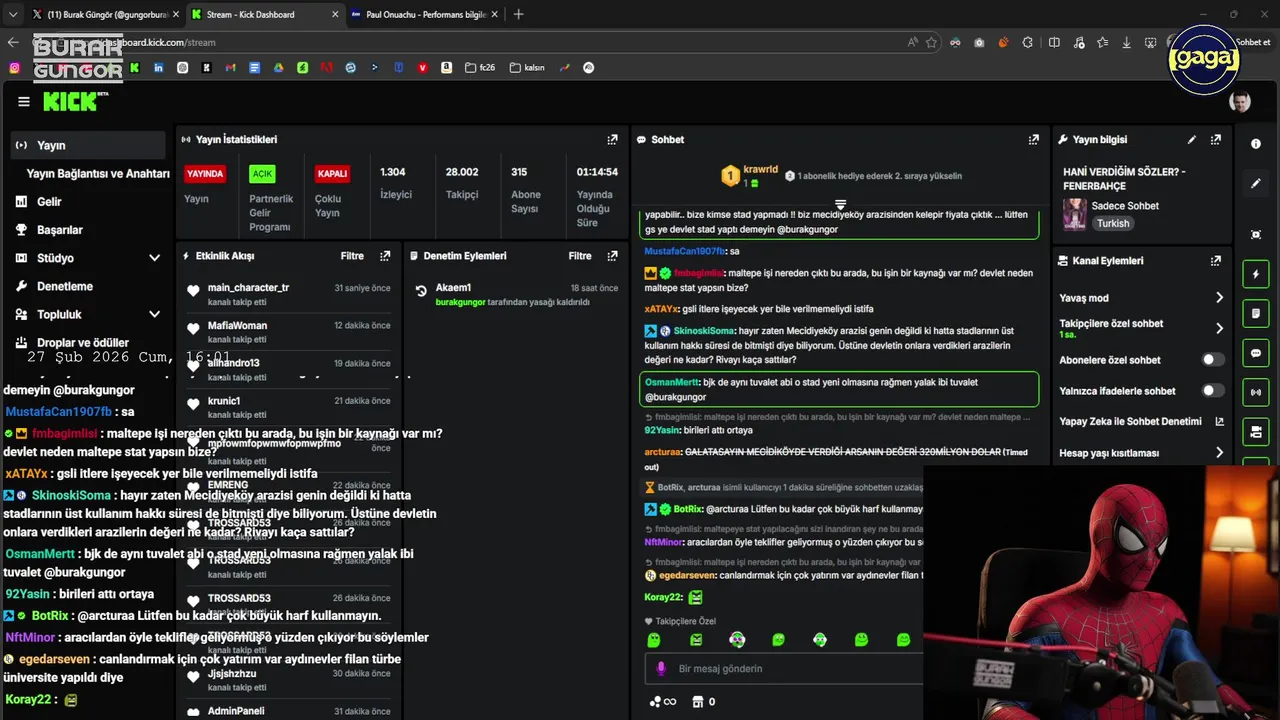Screen dimensions: 1280x720
Task: Open Droplar ve ödüller in sidebar
Action: coord(82,343)
